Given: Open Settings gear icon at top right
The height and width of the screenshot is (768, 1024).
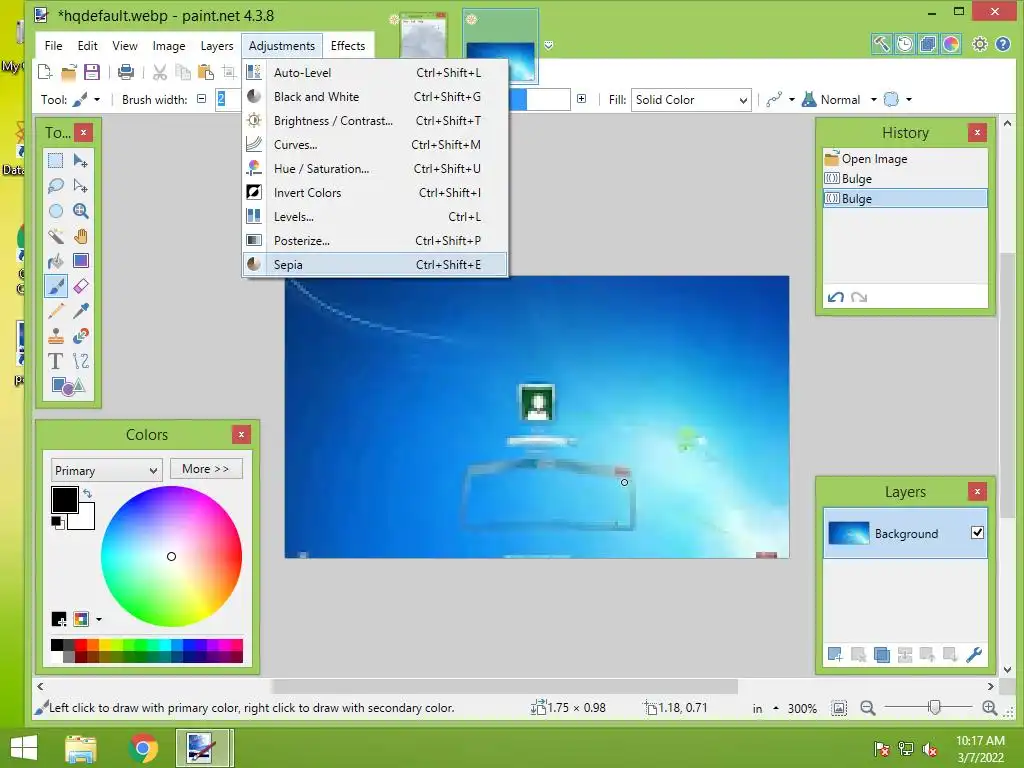Looking at the screenshot, I should [x=980, y=44].
